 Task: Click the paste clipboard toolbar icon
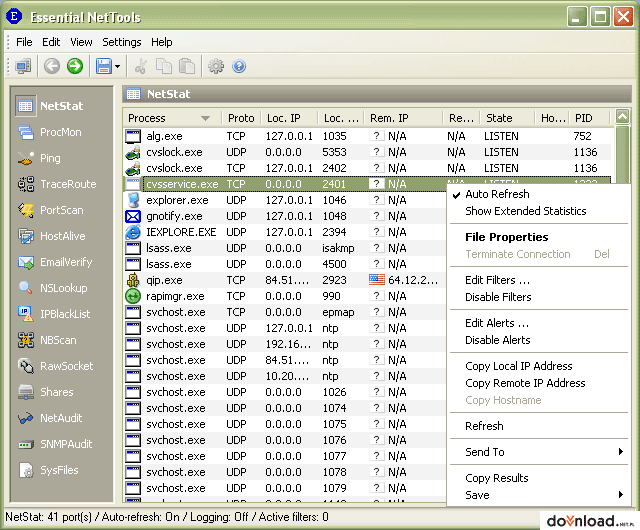[187, 66]
